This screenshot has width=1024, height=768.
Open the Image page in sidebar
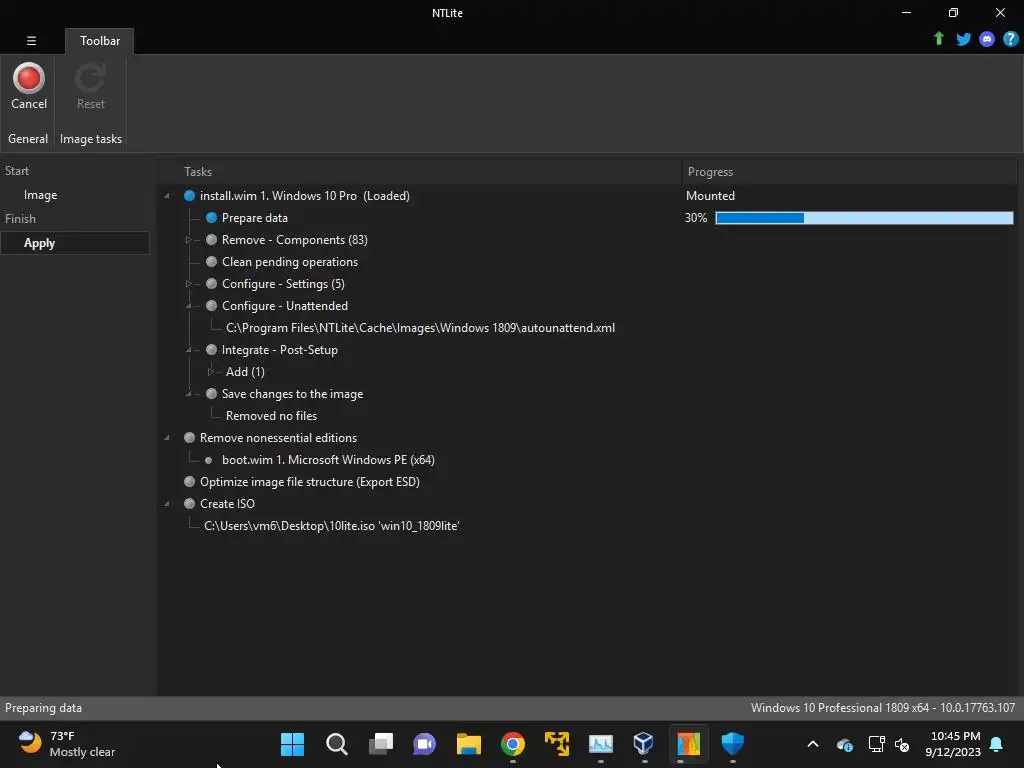click(40, 195)
